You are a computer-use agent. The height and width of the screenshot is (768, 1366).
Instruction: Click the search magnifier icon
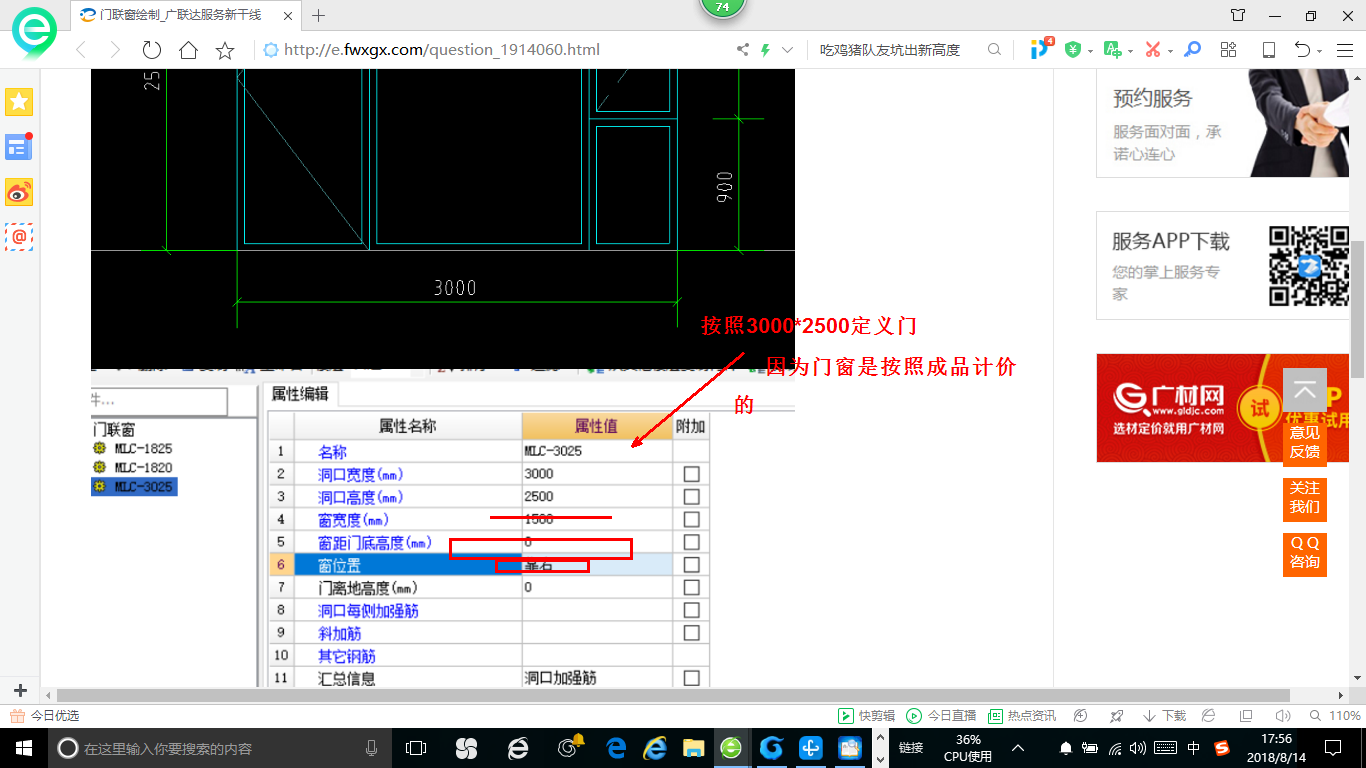(x=994, y=49)
